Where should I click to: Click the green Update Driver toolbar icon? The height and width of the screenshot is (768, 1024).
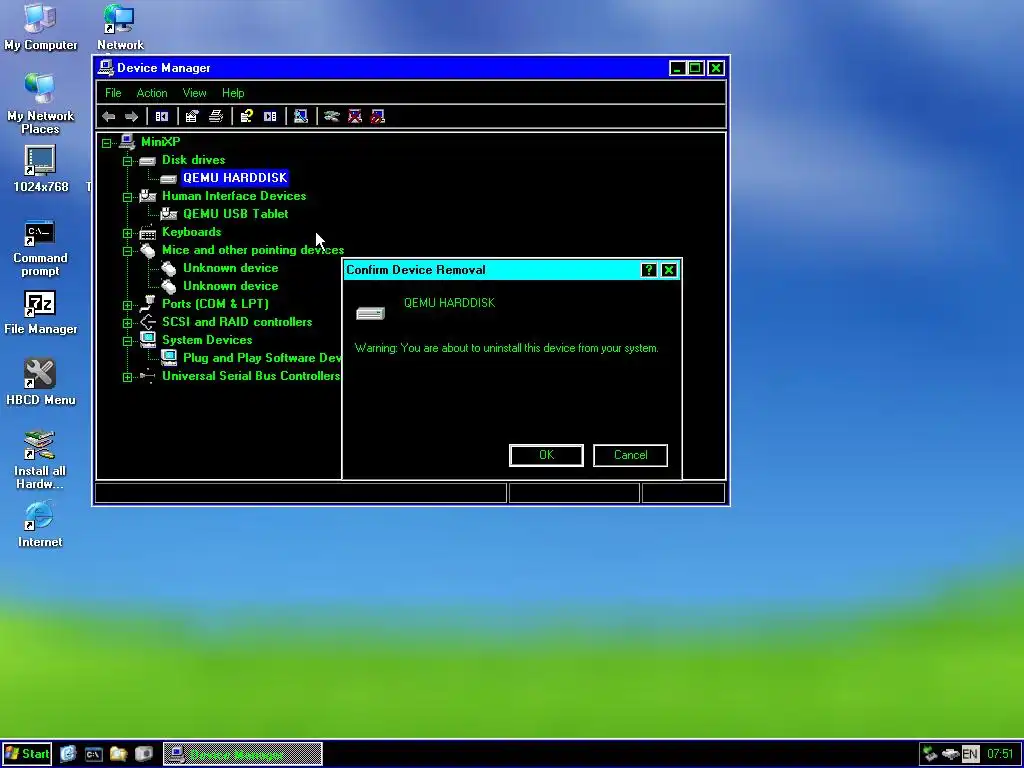coord(332,116)
